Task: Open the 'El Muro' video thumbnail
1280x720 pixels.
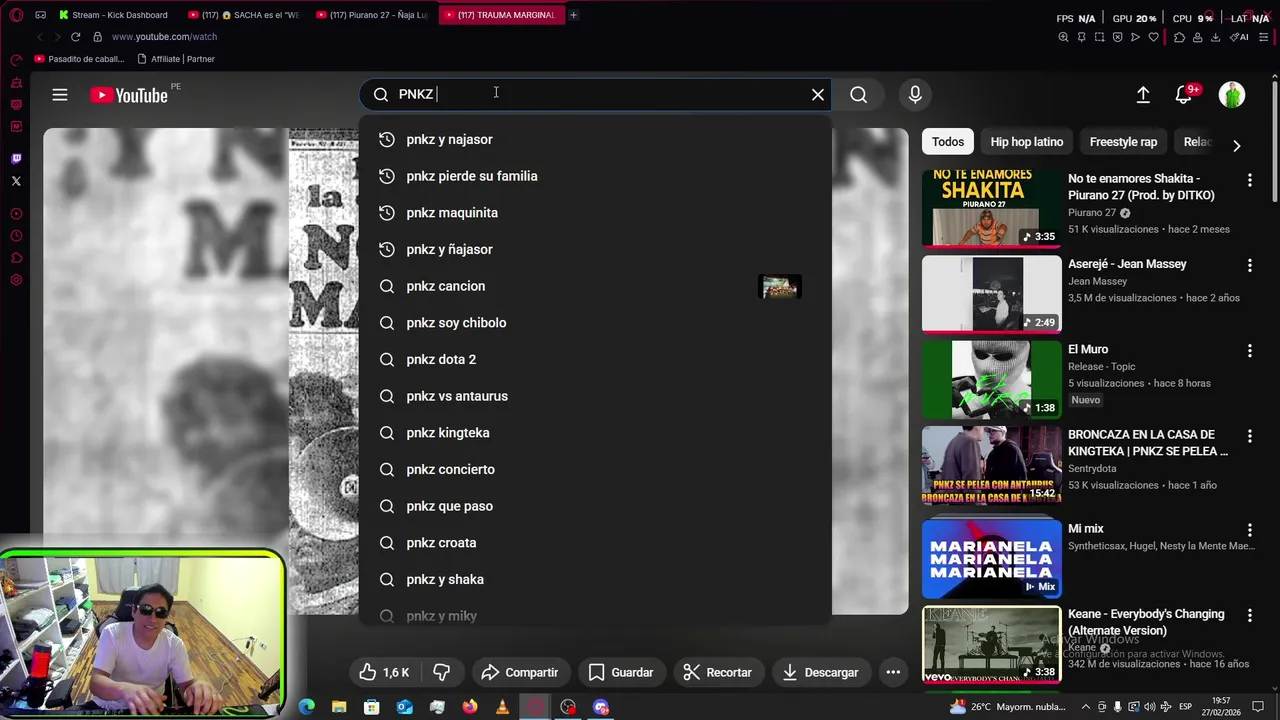Action: click(991, 379)
